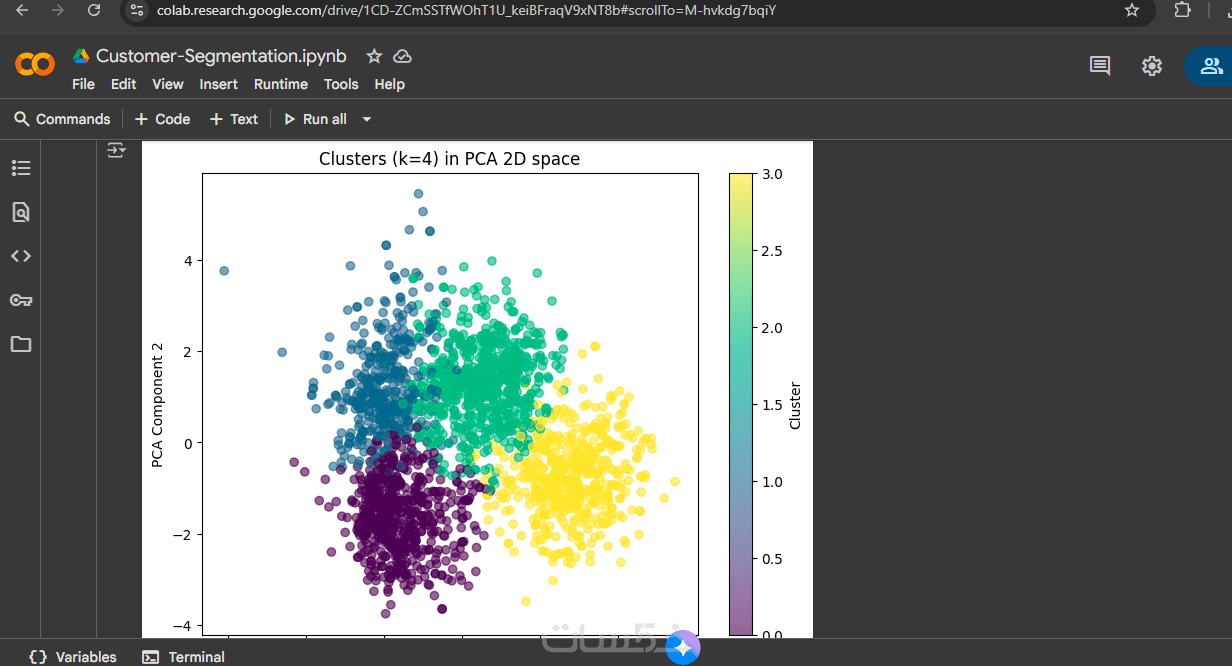This screenshot has height=666, width=1232.
Task: Add a new Text cell
Action: (x=234, y=119)
